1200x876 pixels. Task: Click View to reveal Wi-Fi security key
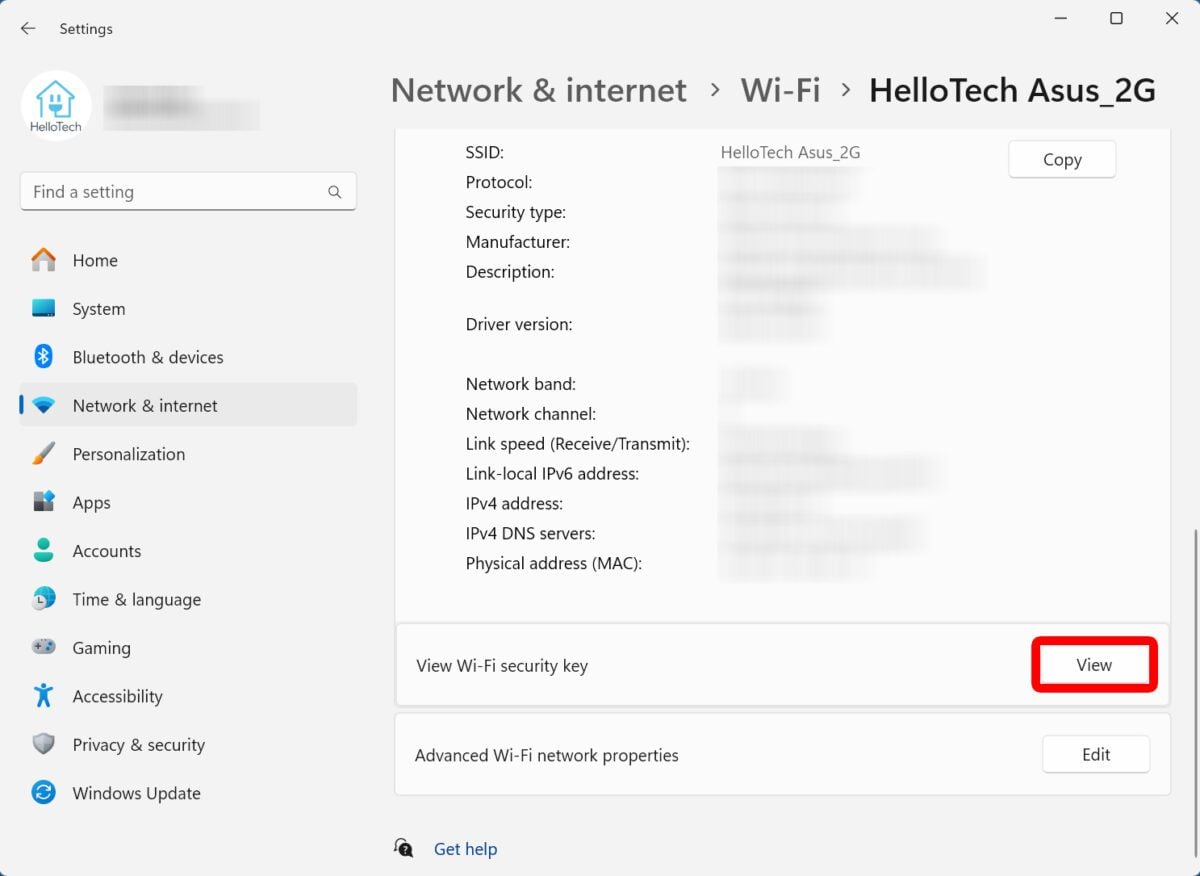click(1093, 664)
